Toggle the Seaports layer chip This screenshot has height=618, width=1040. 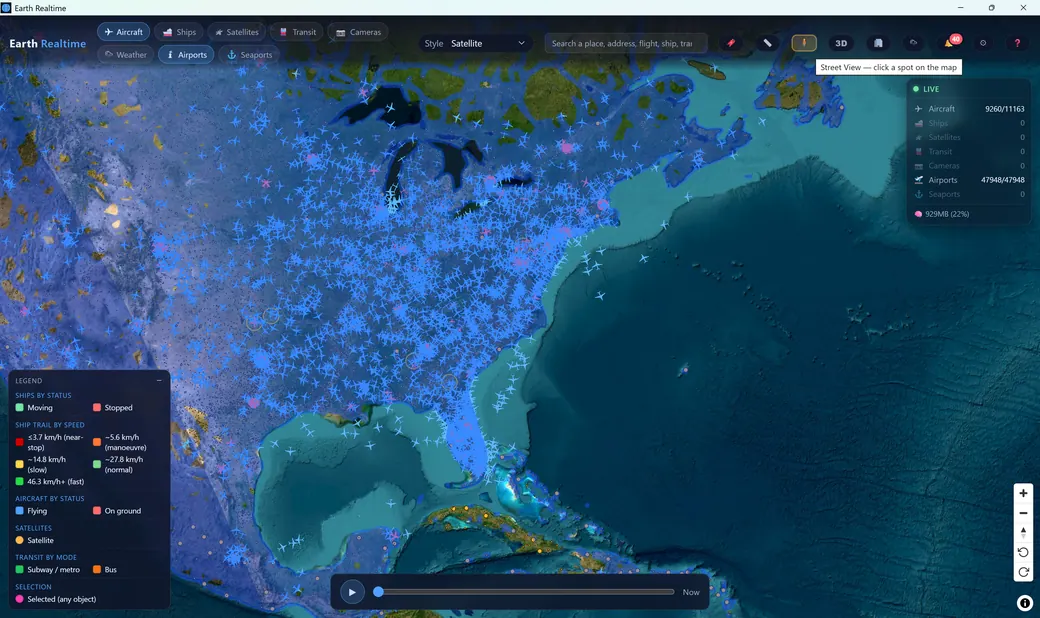point(249,54)
